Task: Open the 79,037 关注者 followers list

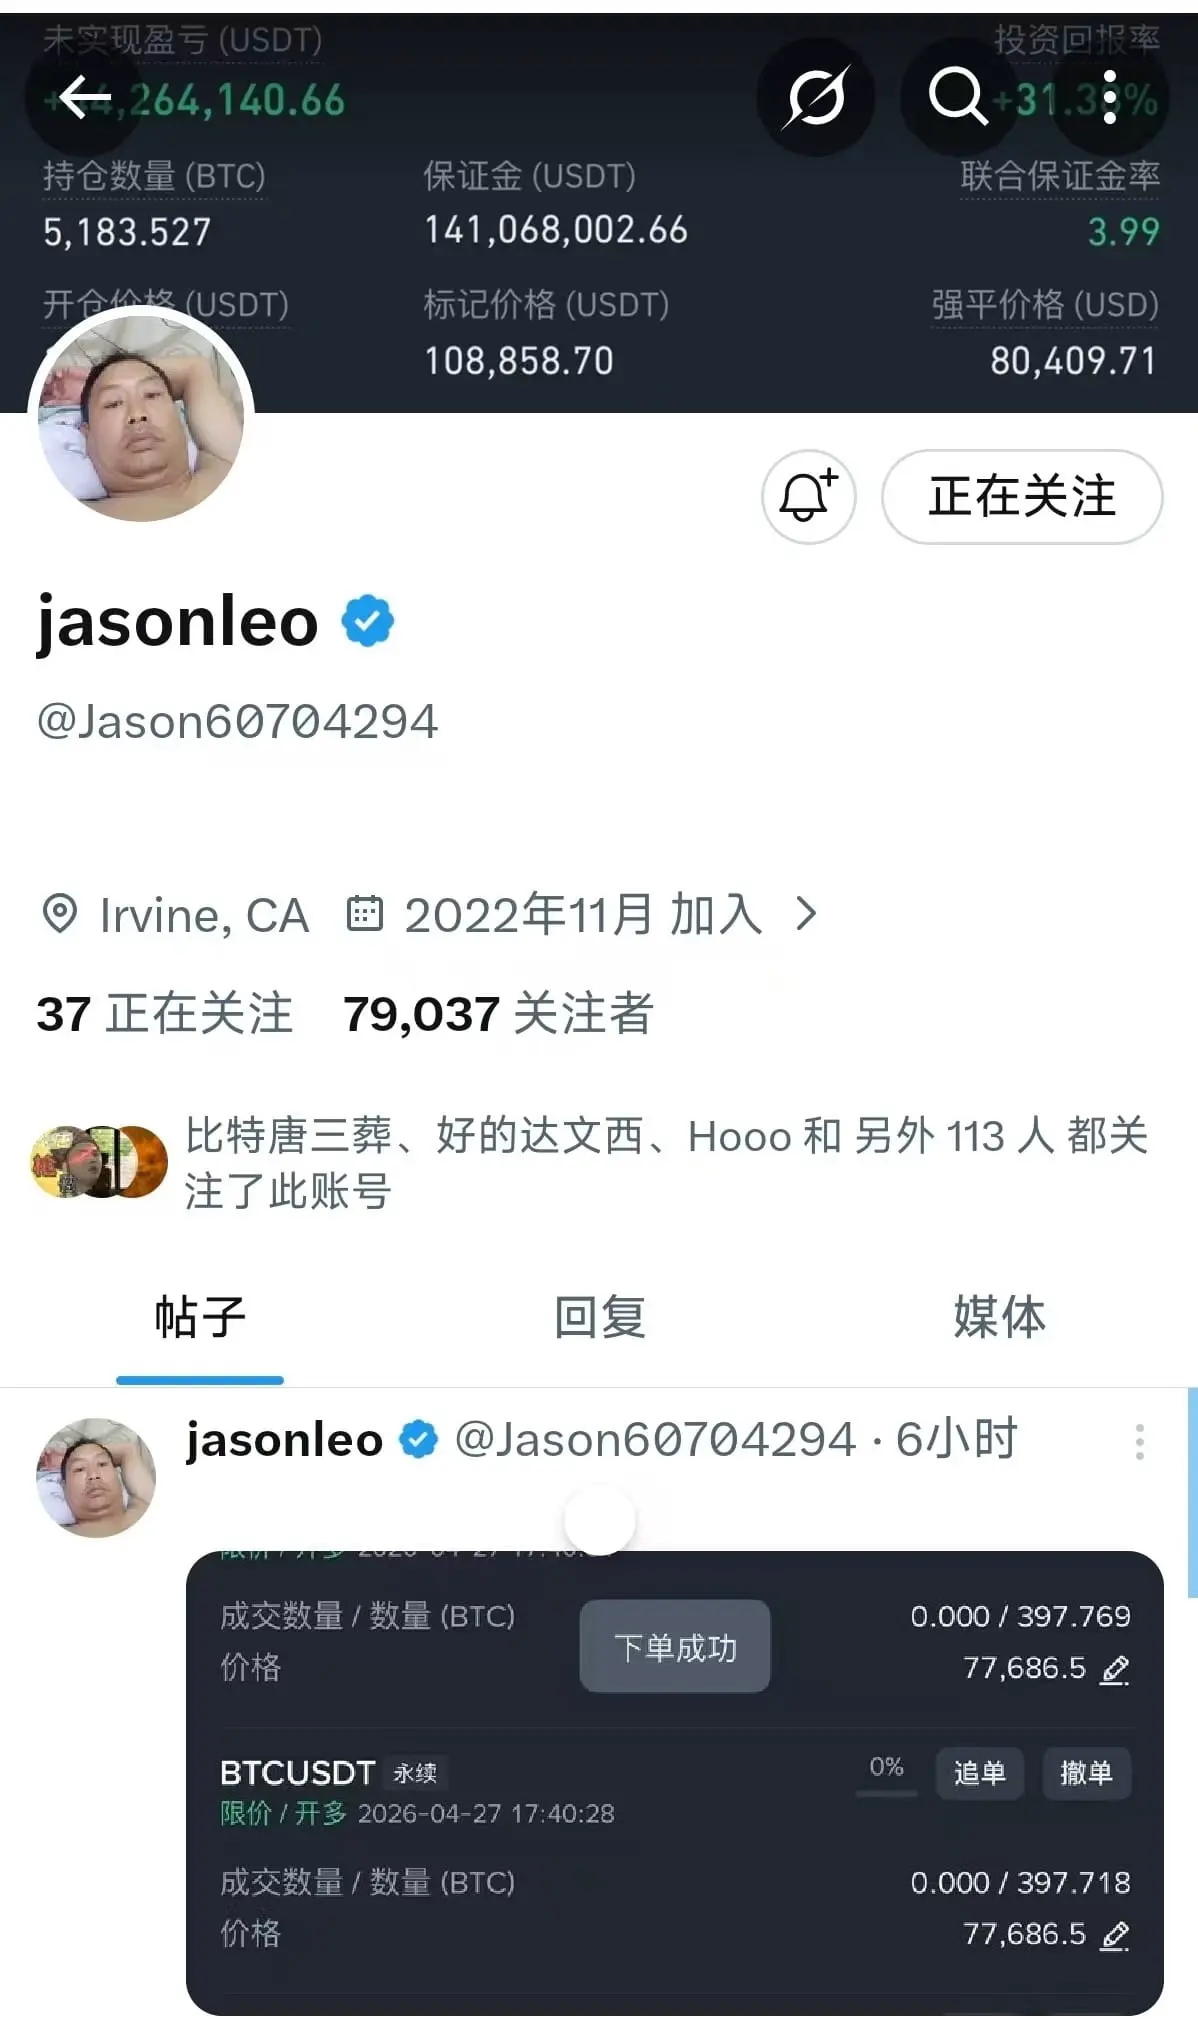Action: pos(498,1013)
